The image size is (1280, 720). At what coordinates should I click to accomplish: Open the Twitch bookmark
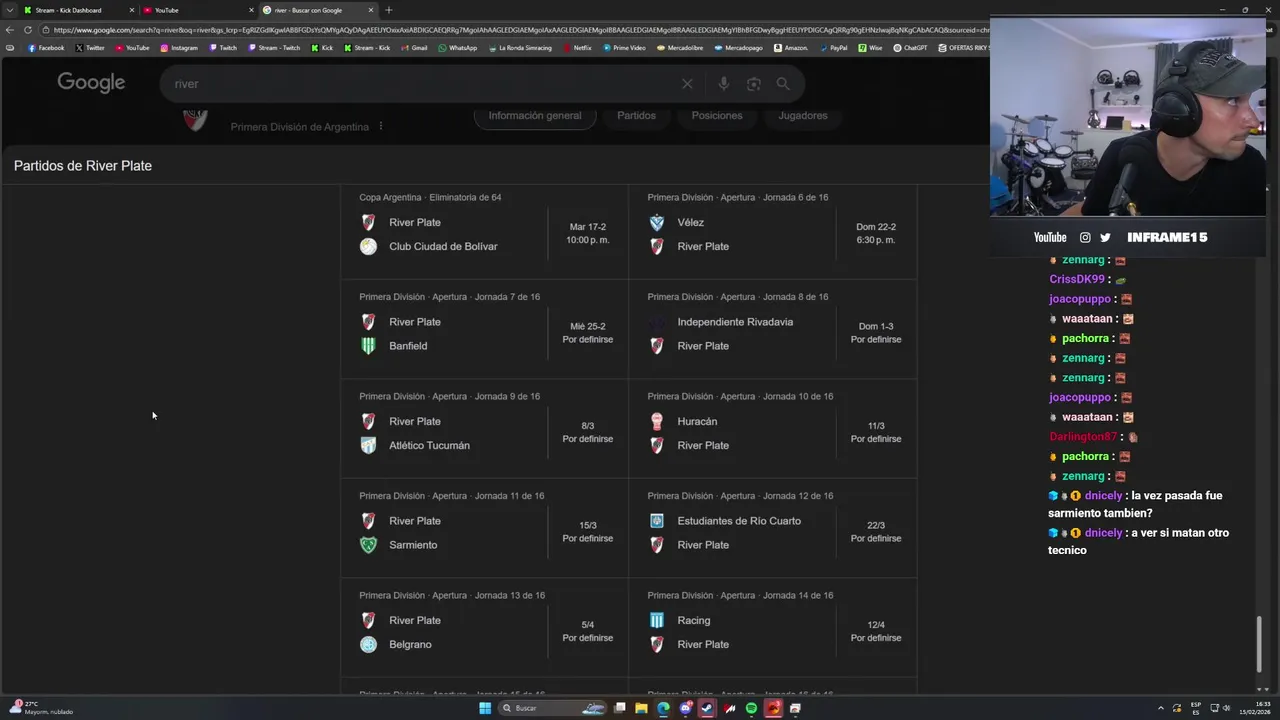(223, 48)
